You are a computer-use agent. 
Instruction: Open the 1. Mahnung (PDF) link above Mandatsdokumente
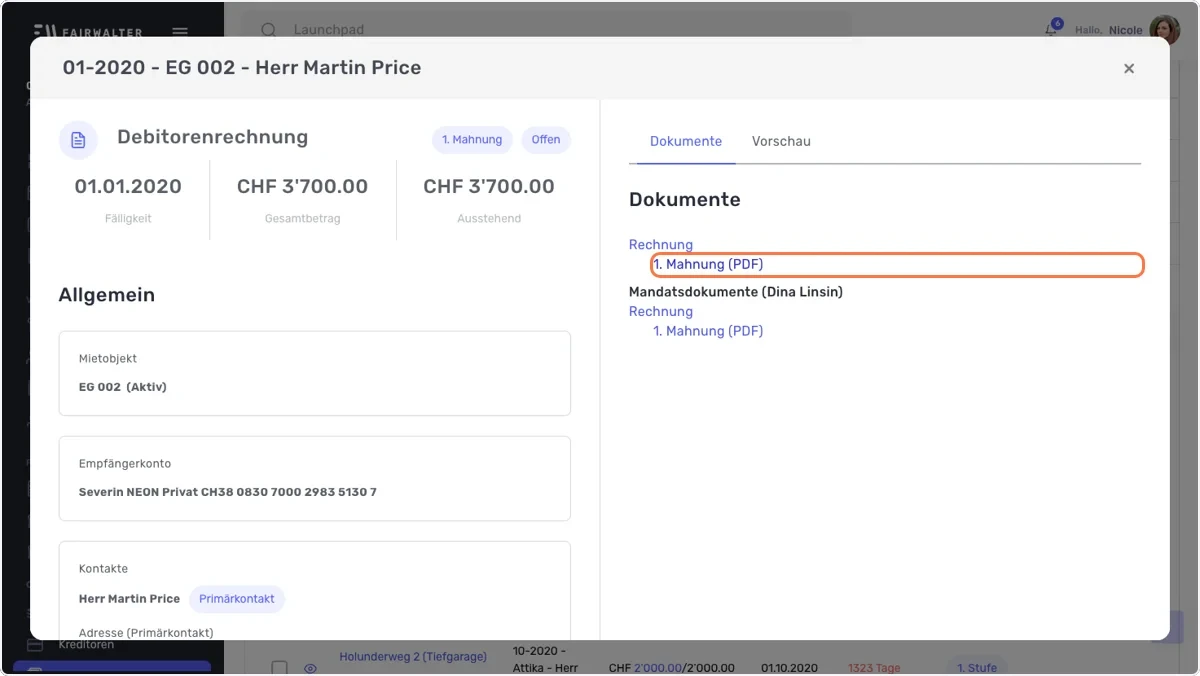(708, 264)
